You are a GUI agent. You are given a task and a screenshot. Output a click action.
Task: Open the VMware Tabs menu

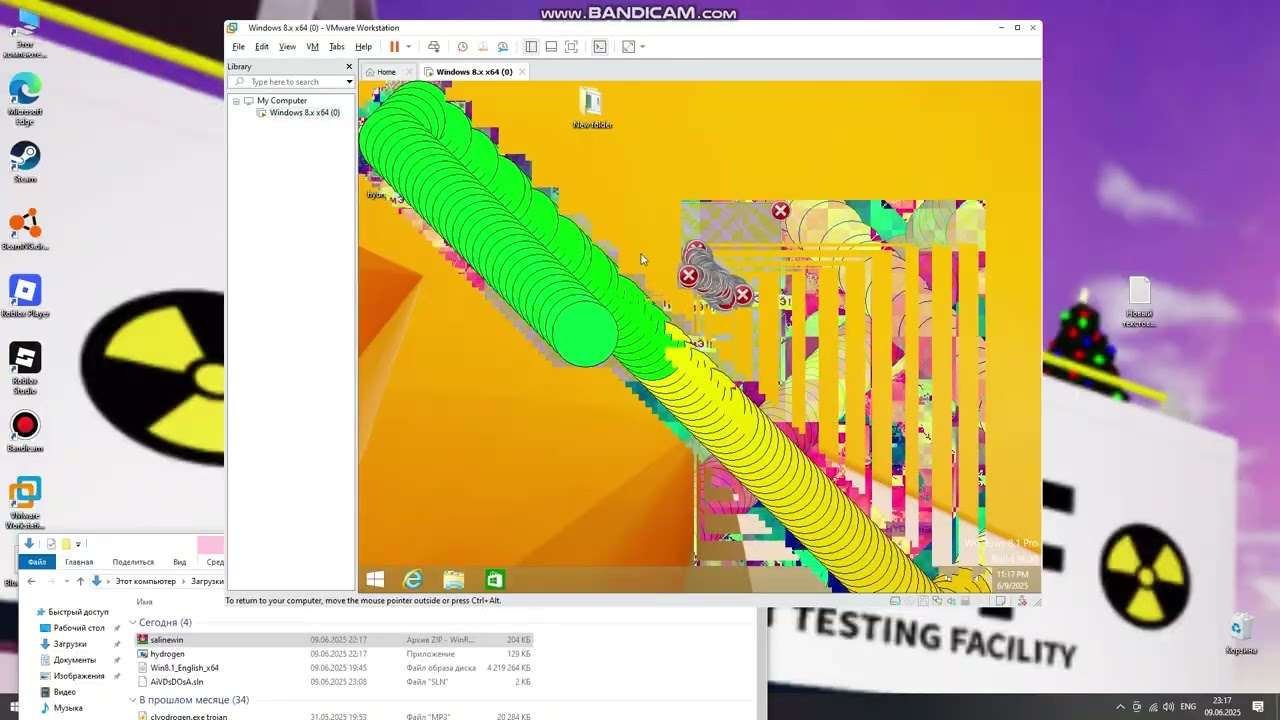(x=337, y=47)
